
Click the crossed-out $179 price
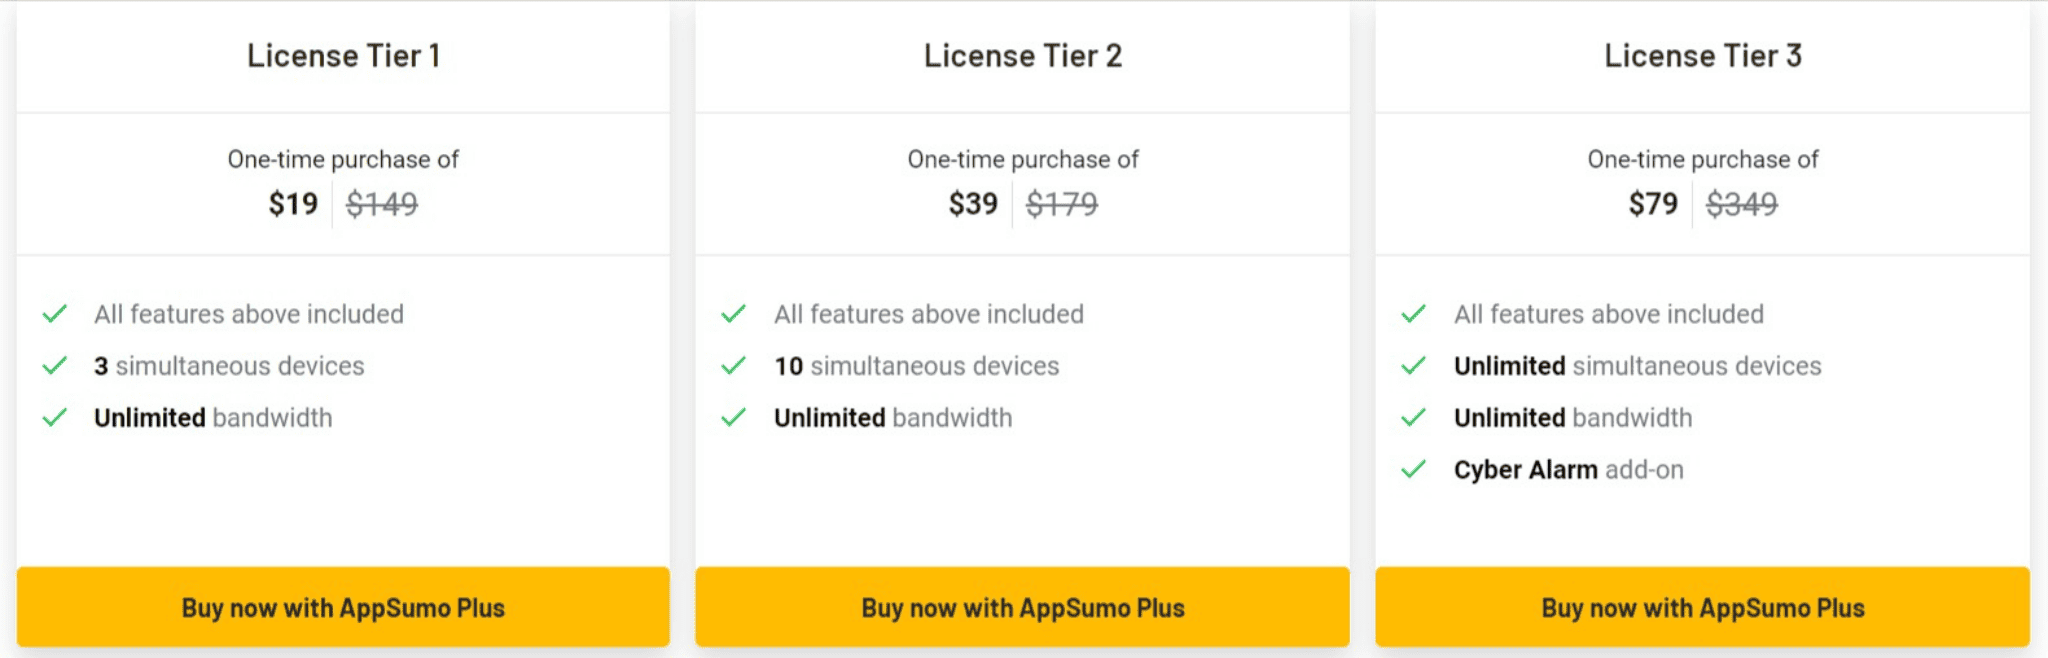1062,204
